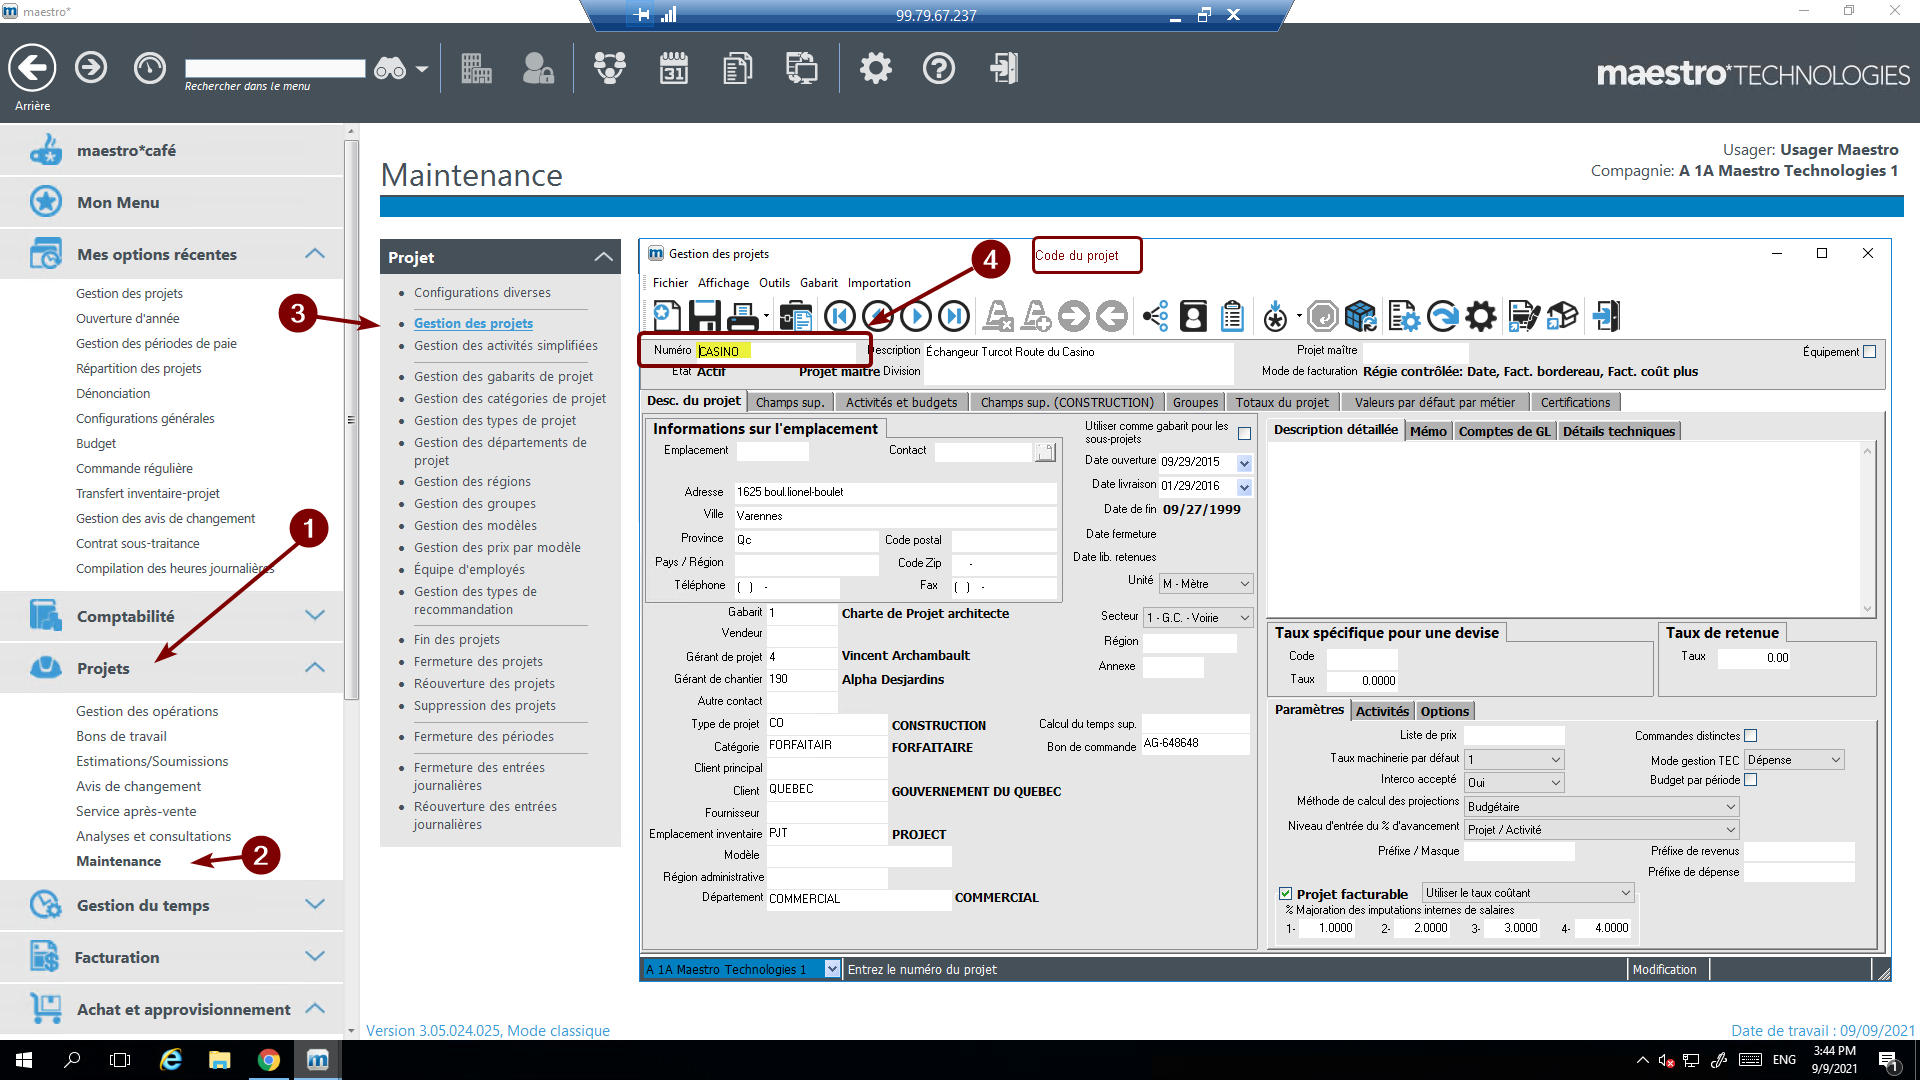Click the document signature pen icon

1523,316
